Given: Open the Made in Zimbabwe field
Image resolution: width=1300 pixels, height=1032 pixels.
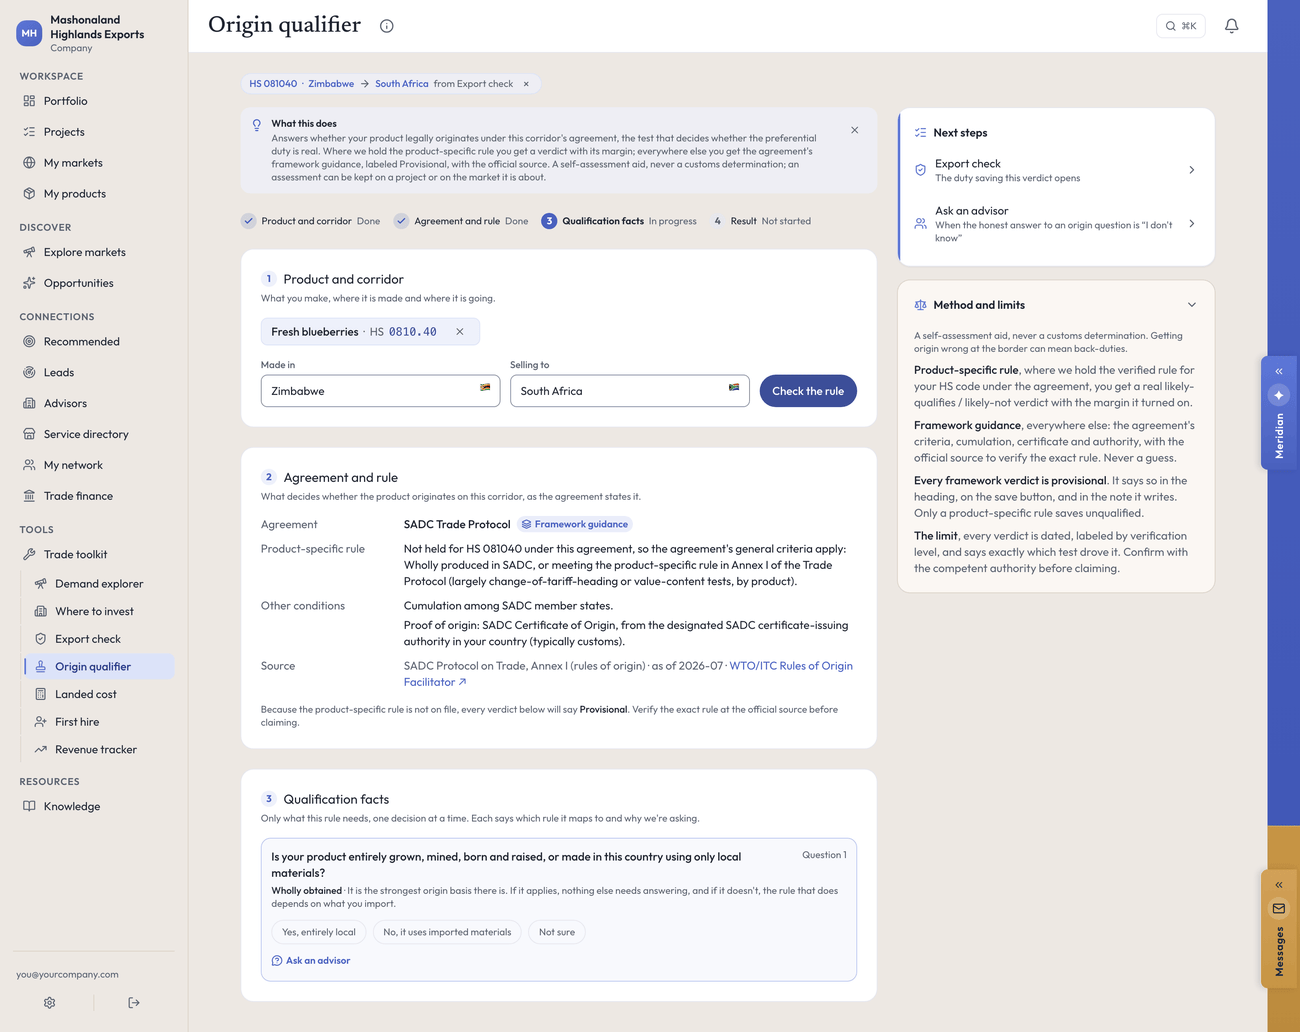Looking at the screenshot, I should [380, 391].
